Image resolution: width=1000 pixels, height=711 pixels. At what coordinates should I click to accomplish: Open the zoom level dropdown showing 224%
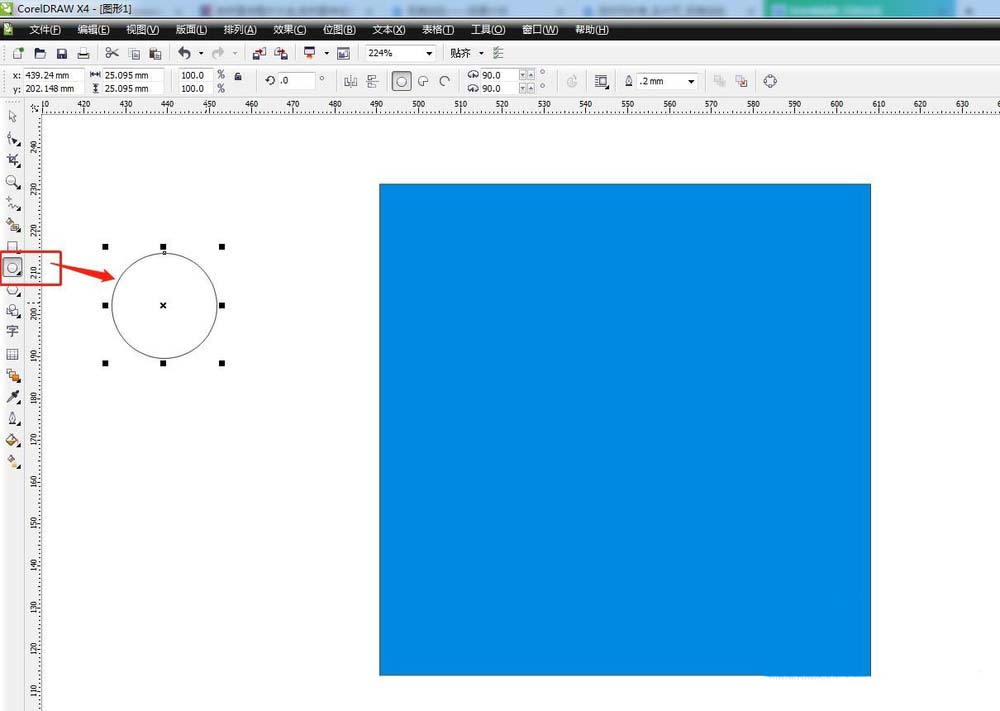428,52
